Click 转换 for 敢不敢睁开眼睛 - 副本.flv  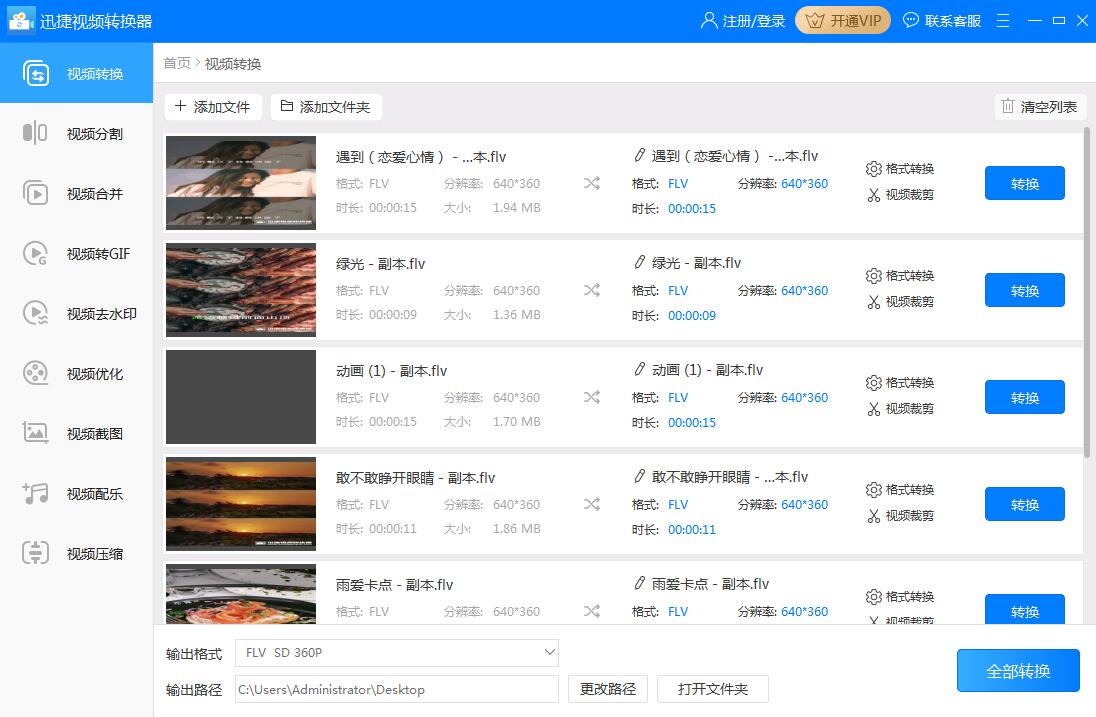click(x=1024, y=504)
